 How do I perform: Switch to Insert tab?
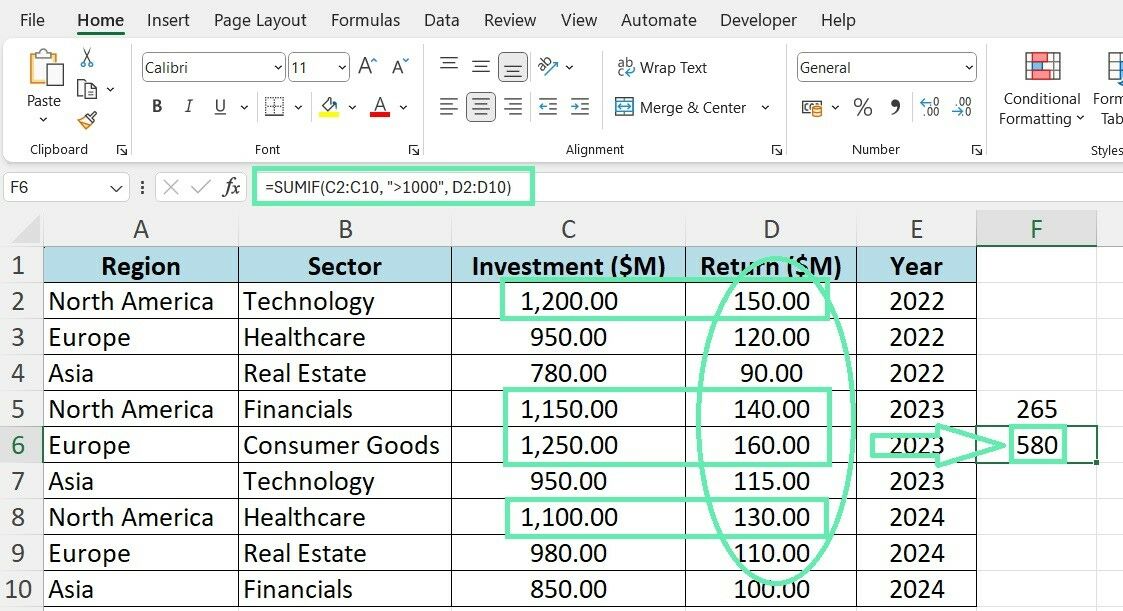(x=168, y=20)
